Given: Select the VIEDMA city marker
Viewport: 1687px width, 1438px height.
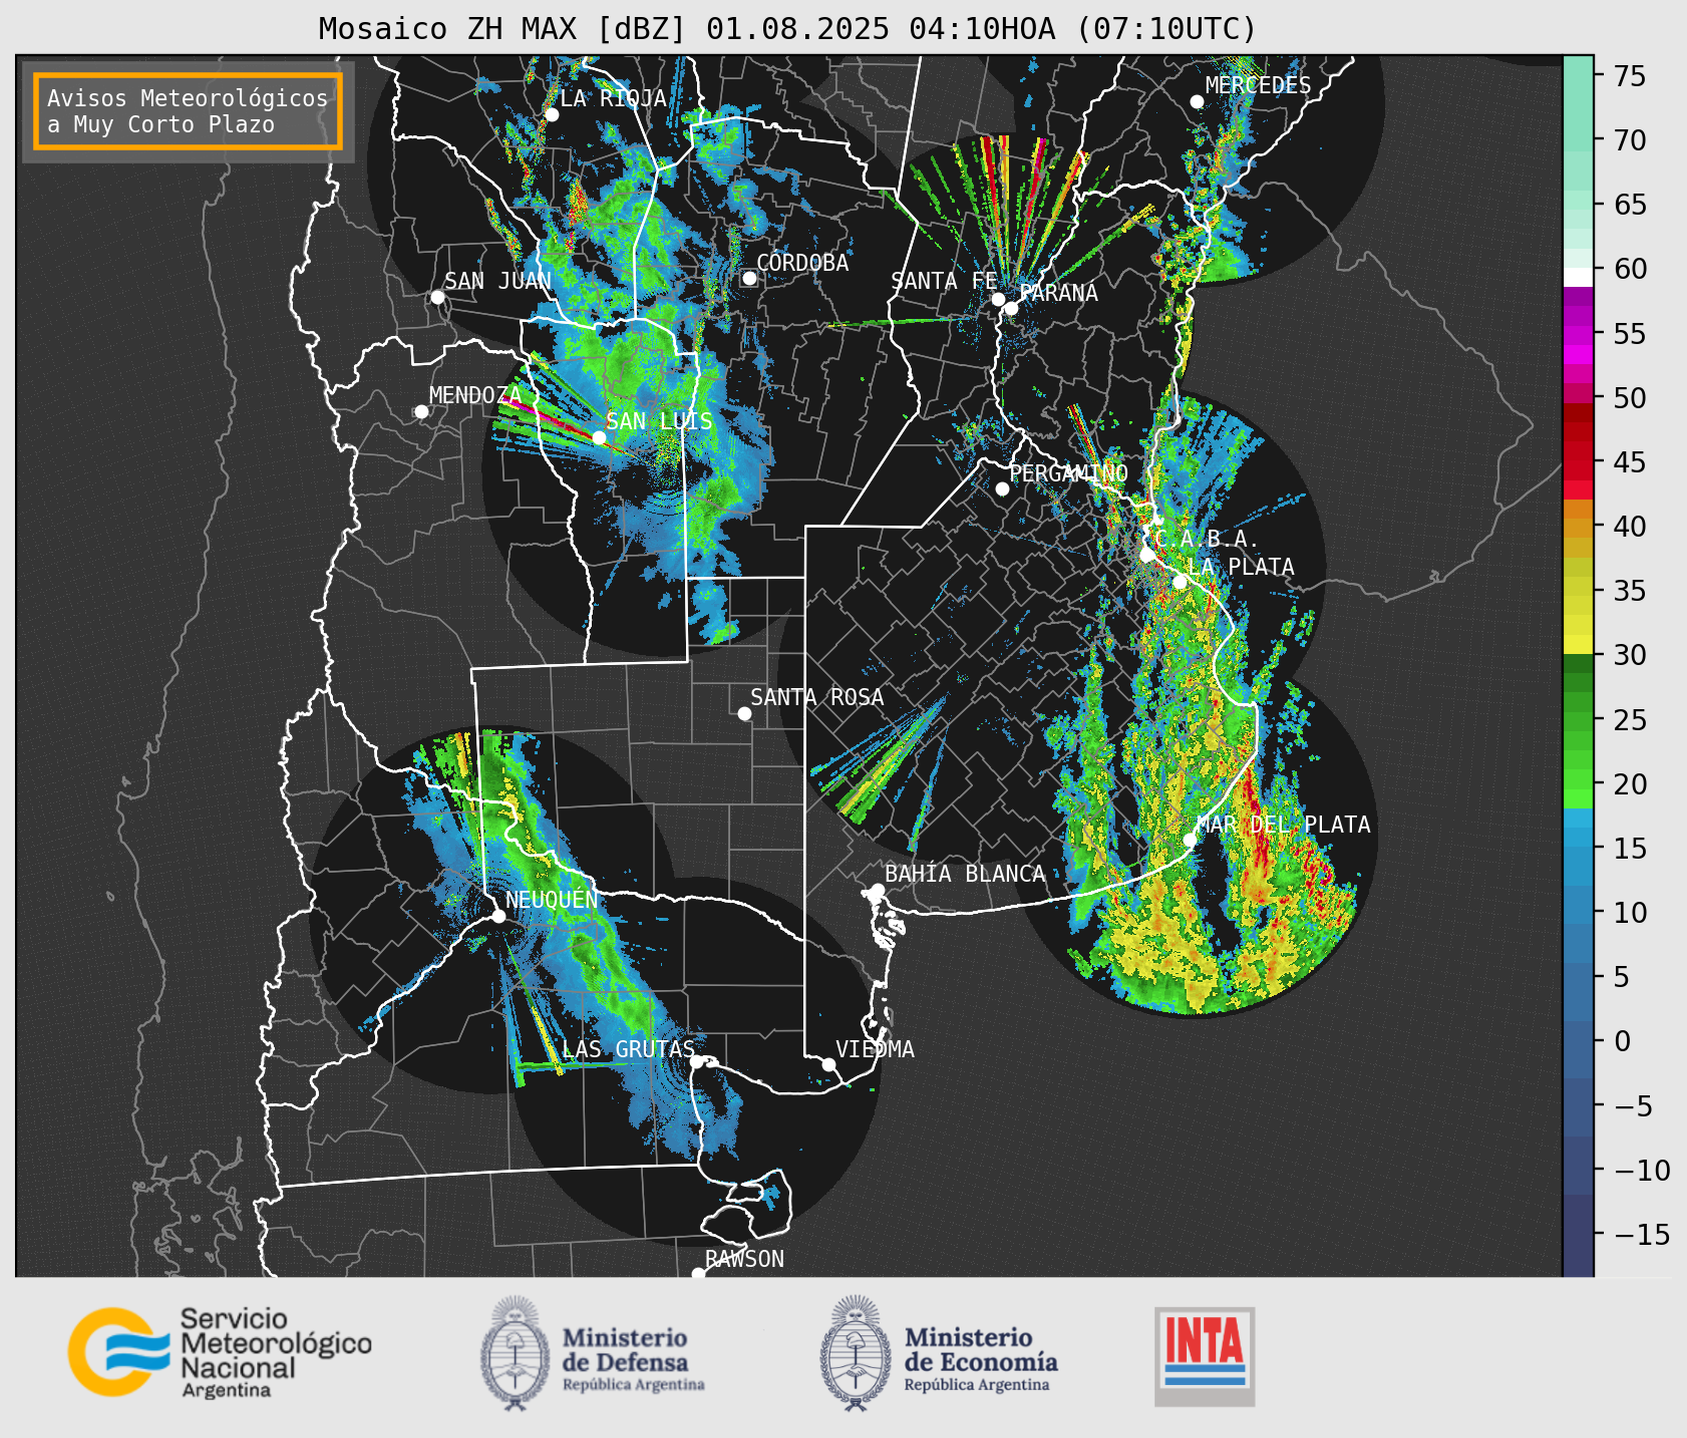Looking at the screenshot, I should 829,1064.
